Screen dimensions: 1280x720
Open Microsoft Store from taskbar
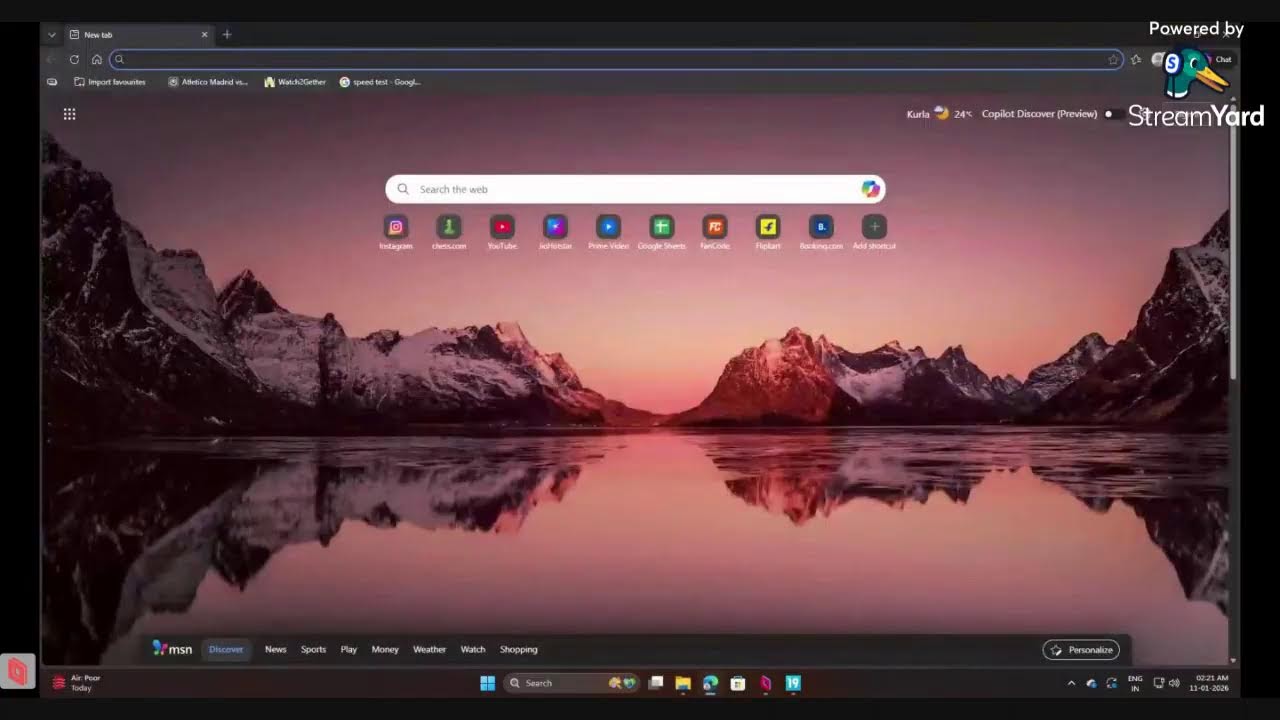pos(738,683)
